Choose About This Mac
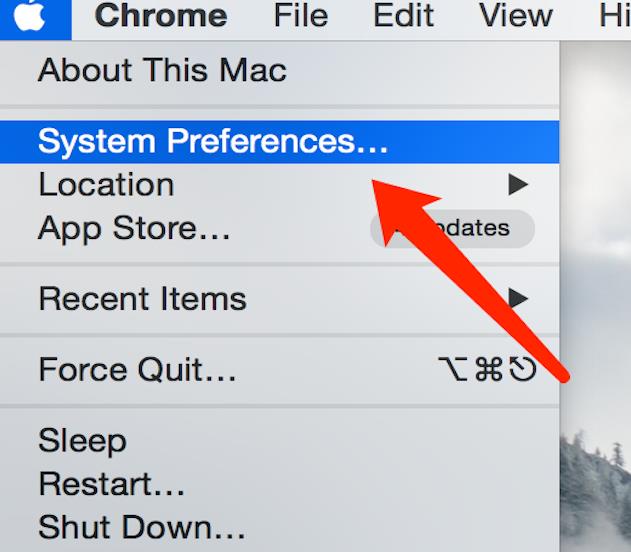The image size is (631, 552). tap(162, 70)
